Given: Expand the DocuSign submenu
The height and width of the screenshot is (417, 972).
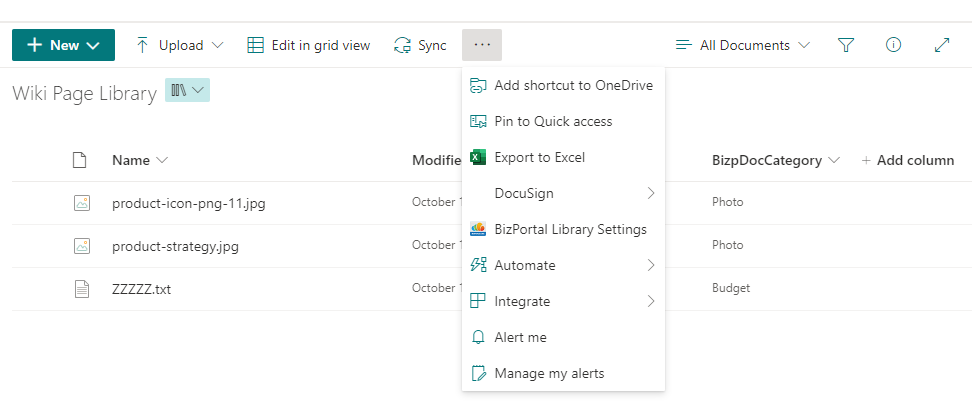Looking at the screenshot, I should click(x=563, y=193).
